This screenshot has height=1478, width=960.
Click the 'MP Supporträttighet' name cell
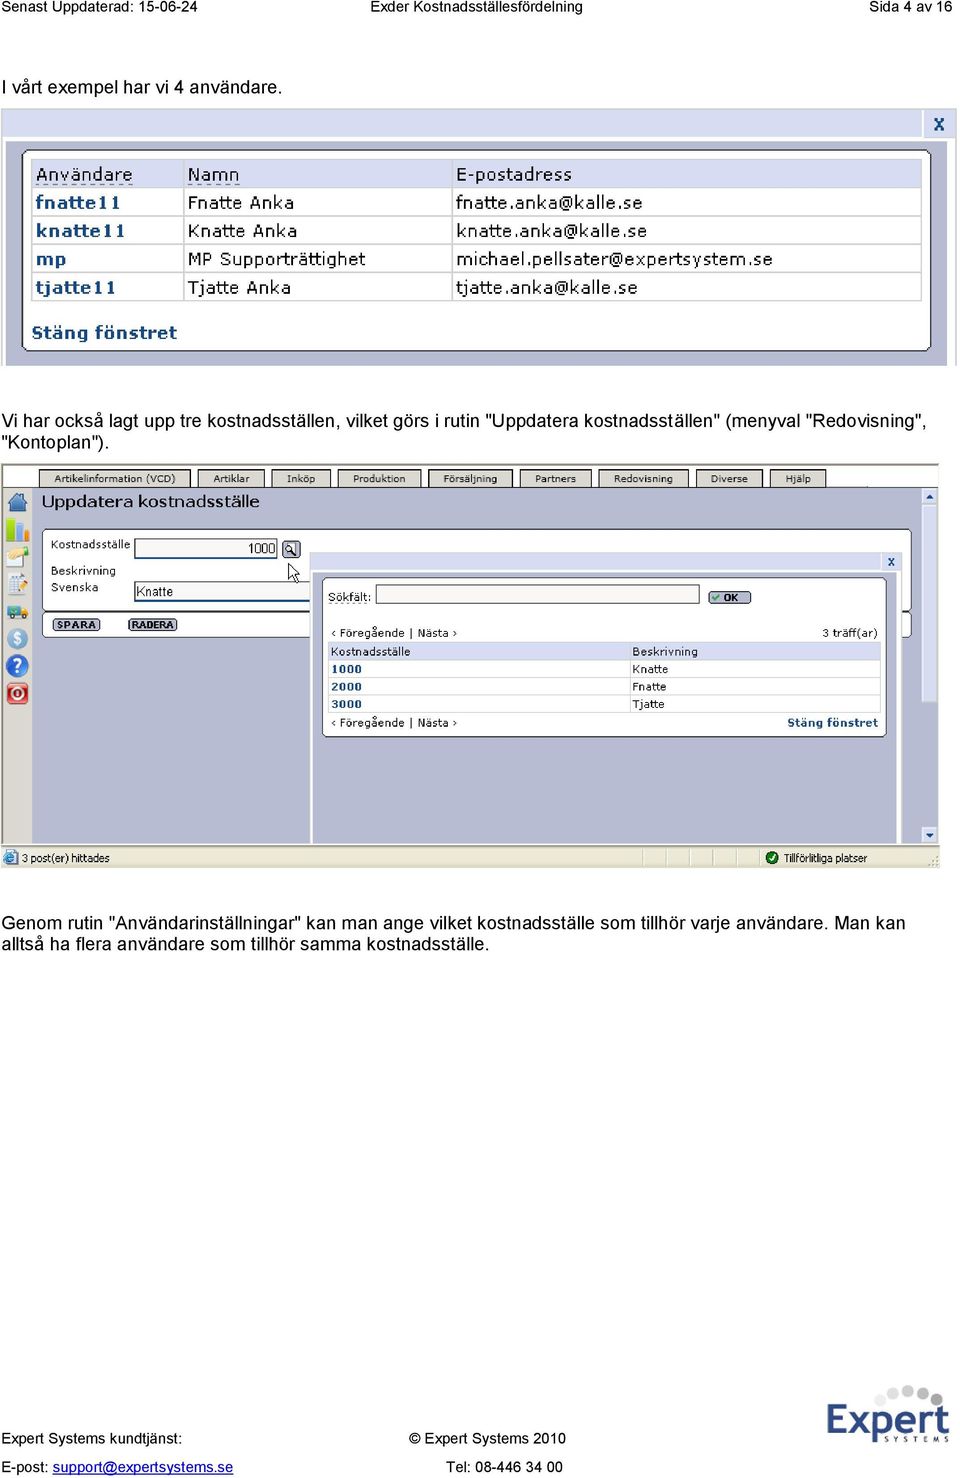pyautogui.click(x=276, y=259)
